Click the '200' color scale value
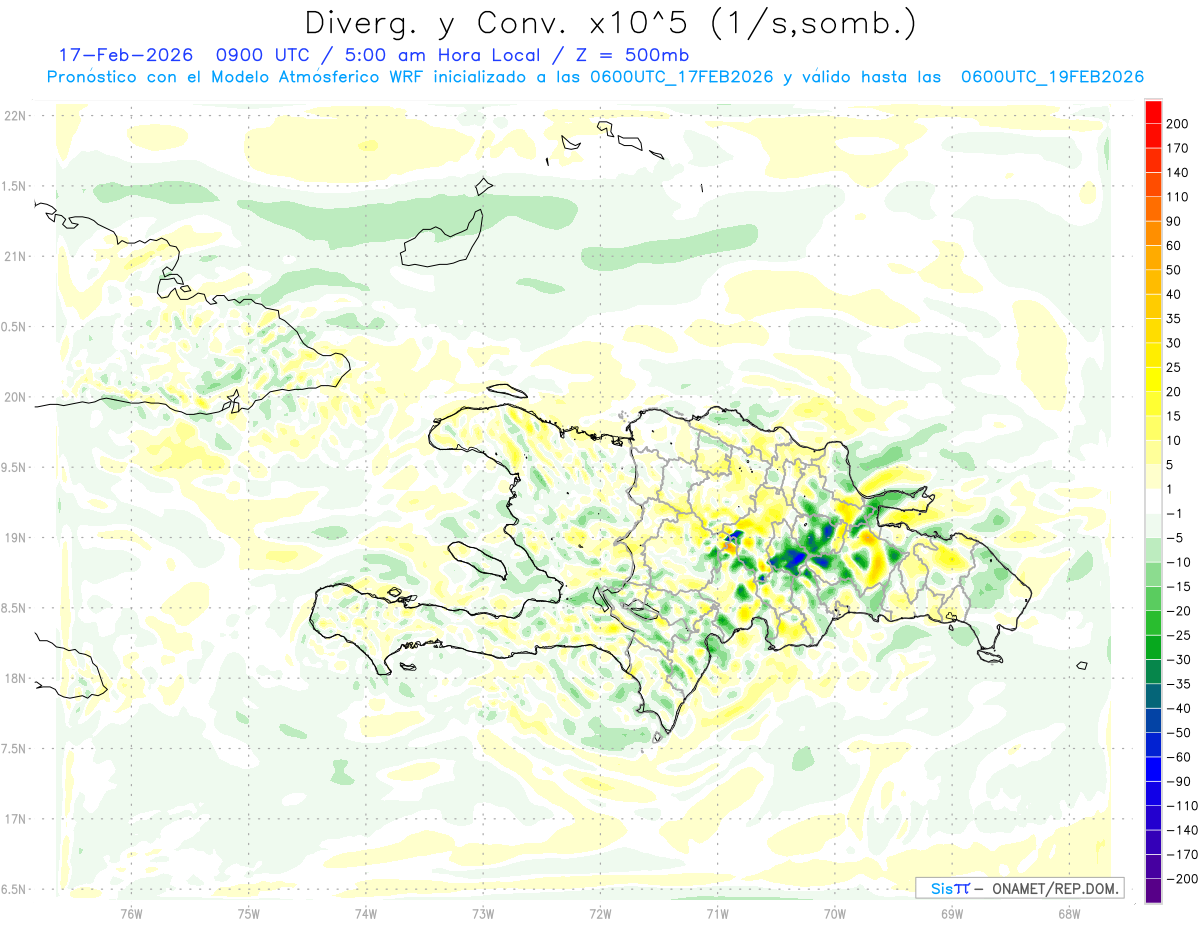The width and height of the screenshot is (1200, 927). (x=1179, y=124)
